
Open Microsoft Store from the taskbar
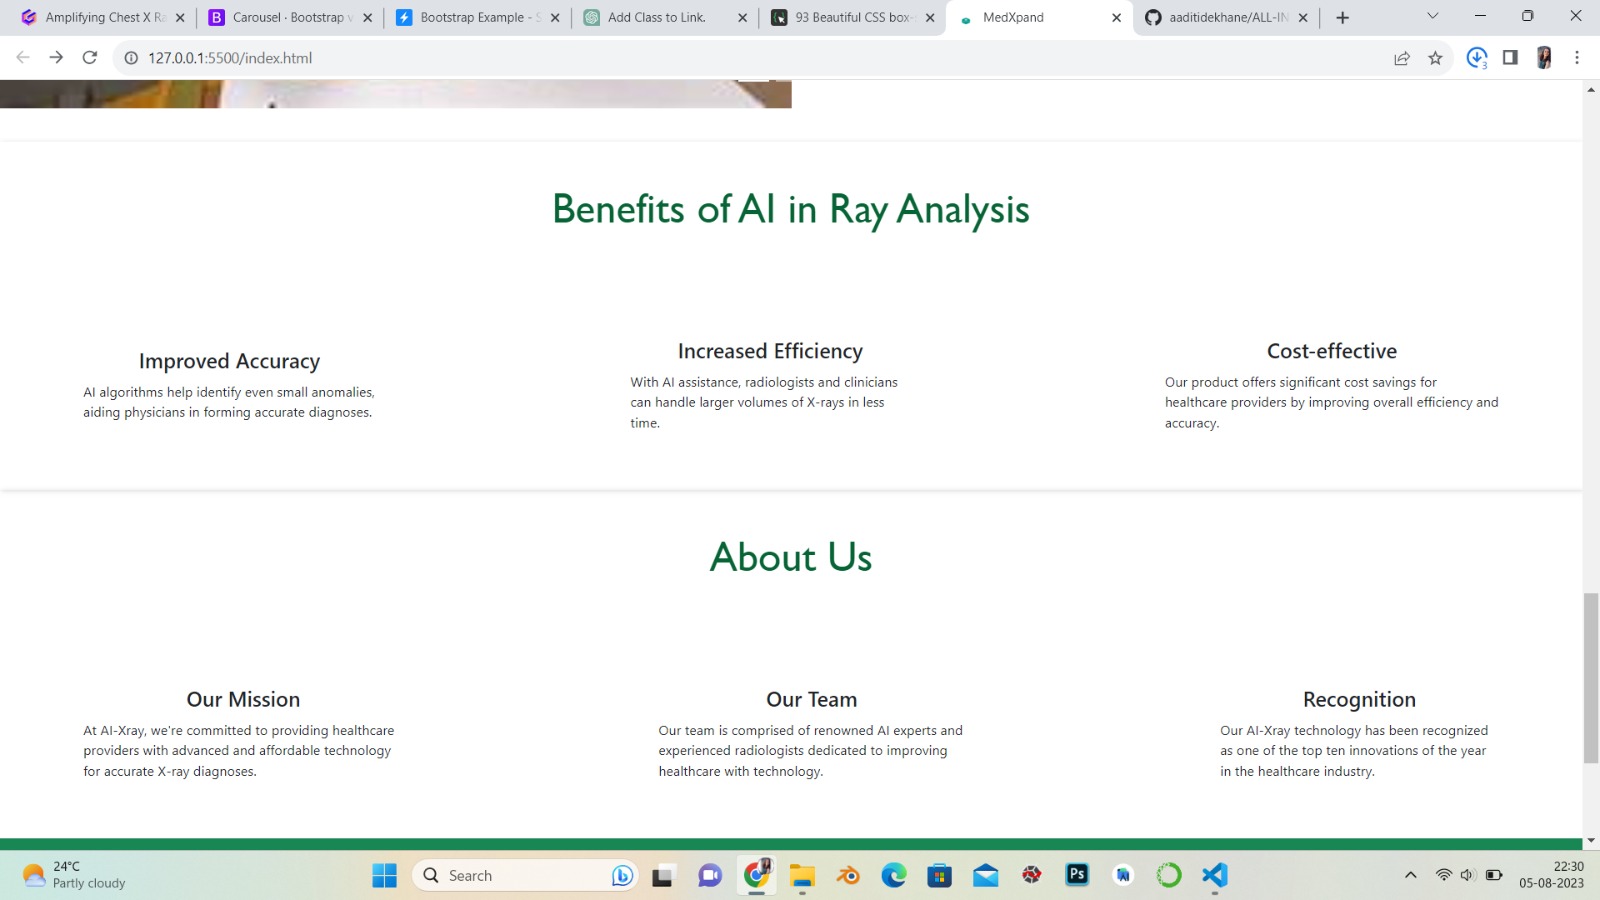(939, 876)
